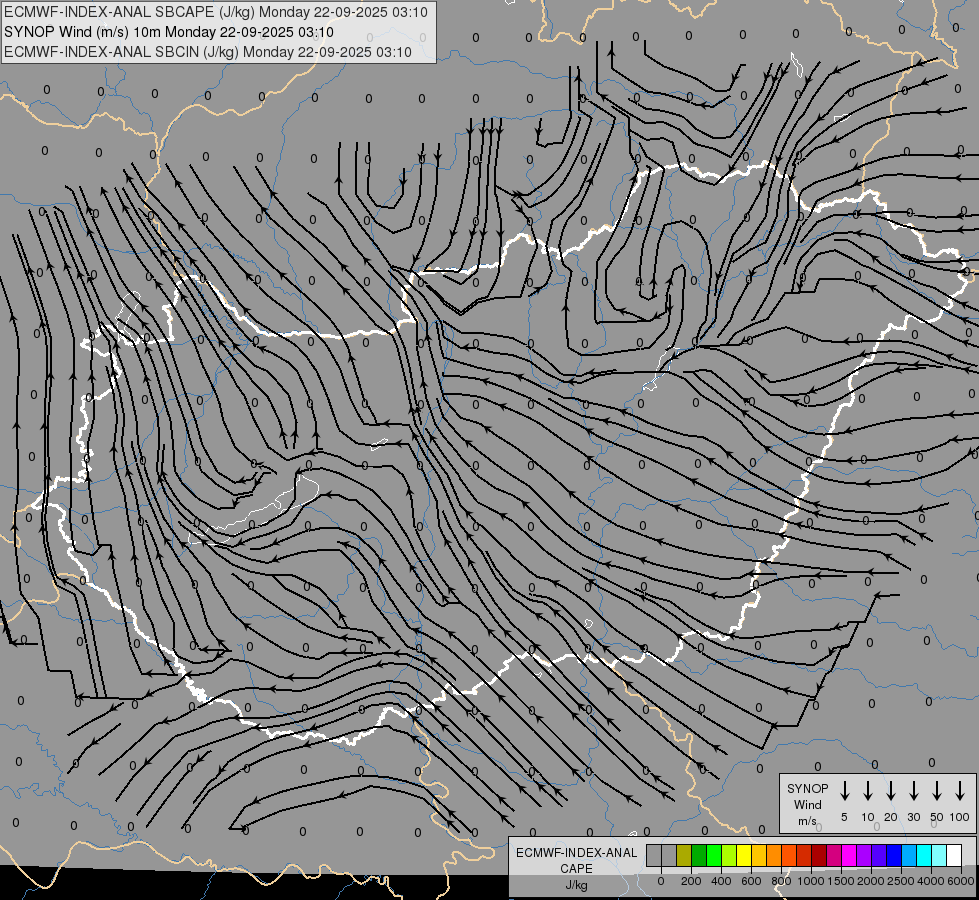Select the 5 speed label in wind legend
The height and width of the screenshot is (900, 979).
coord(844,817)
